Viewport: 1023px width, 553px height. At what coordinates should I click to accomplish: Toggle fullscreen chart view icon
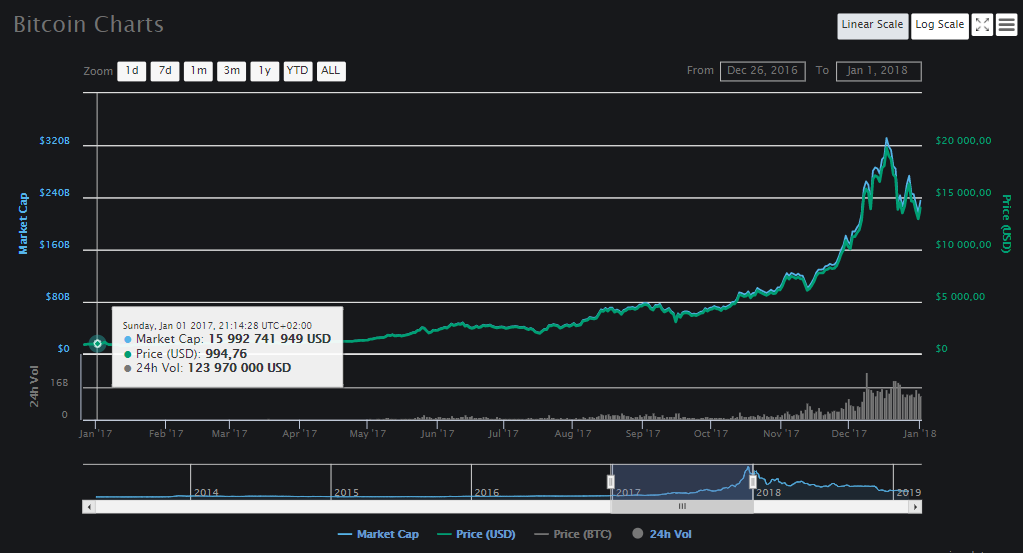pyautogui.click(x=982, y=25)
